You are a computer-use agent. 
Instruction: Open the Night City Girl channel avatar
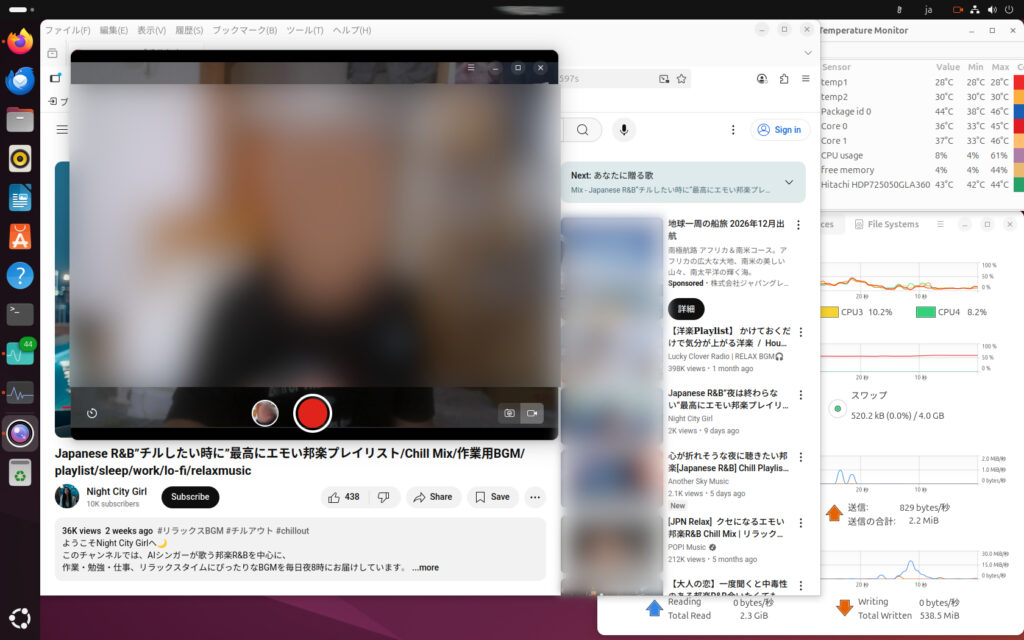click(x=67, y=497)
